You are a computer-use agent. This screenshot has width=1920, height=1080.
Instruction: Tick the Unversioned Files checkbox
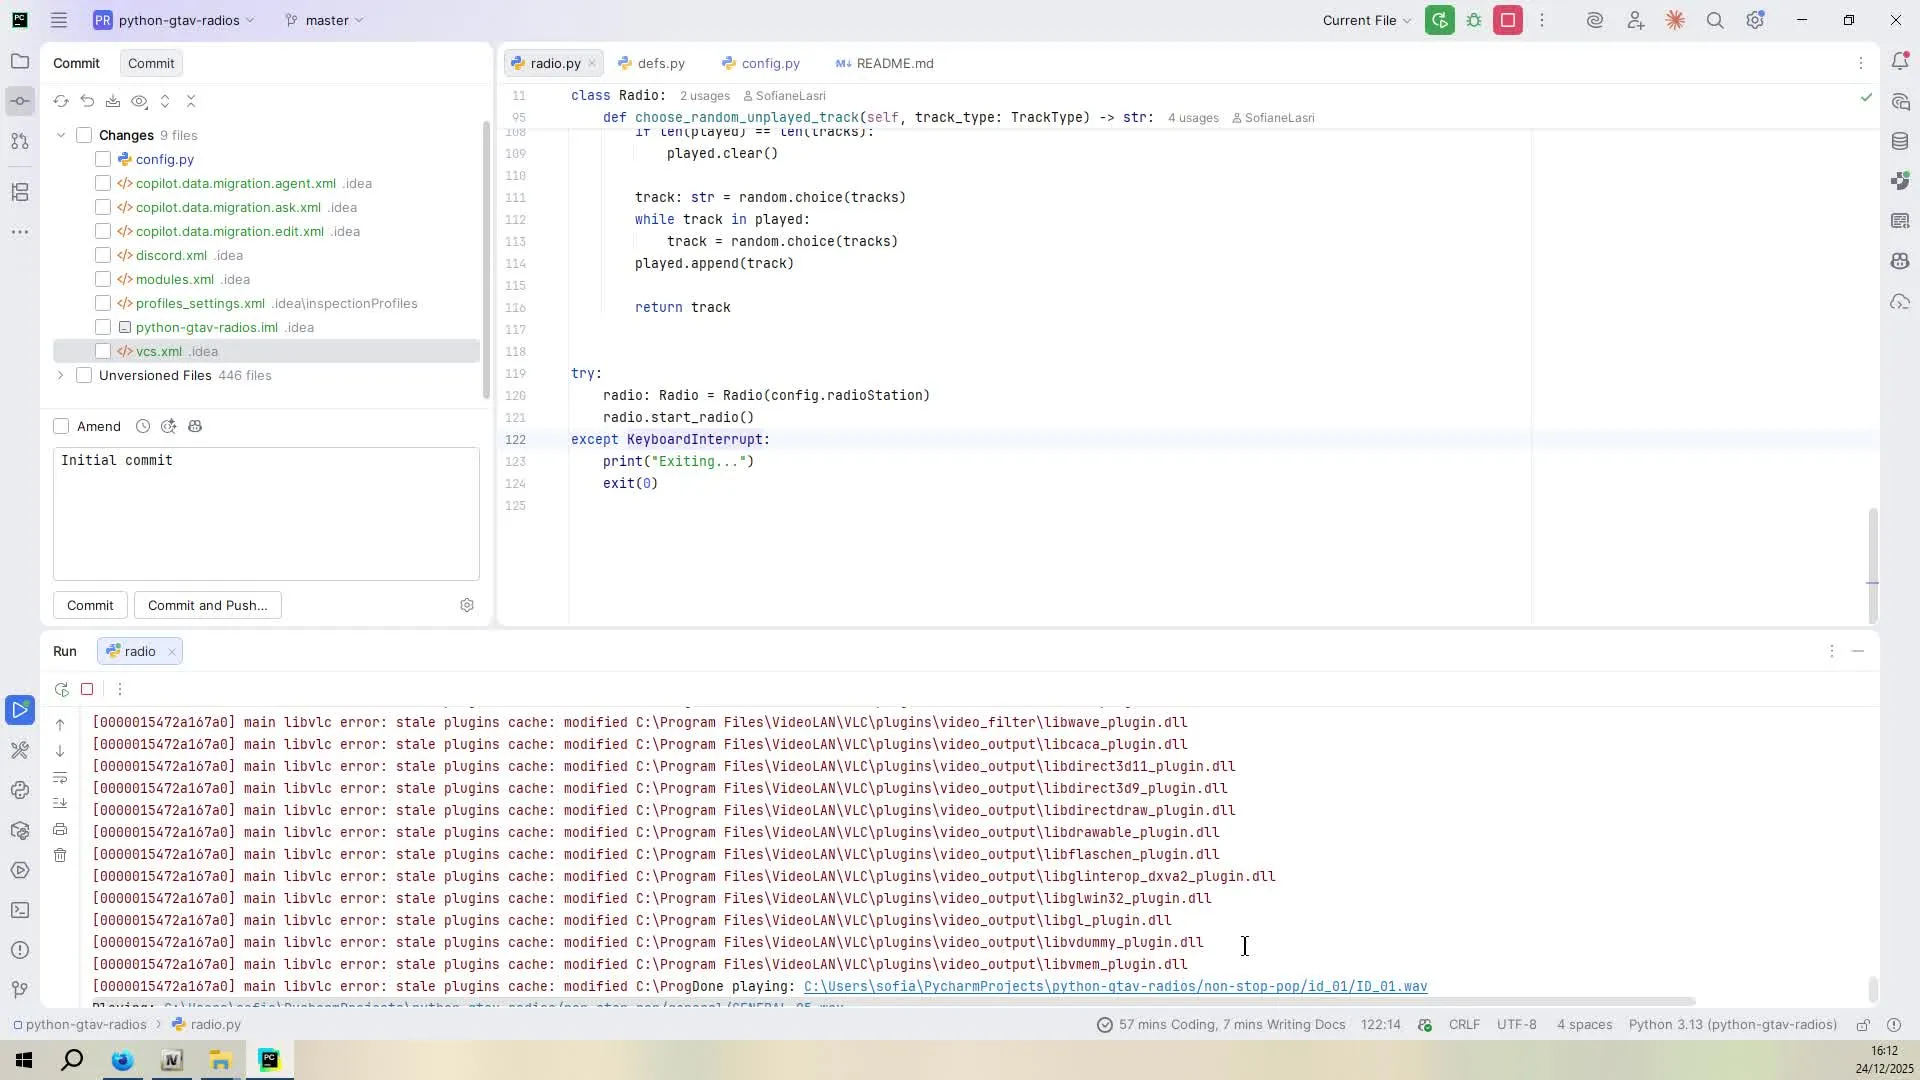(84, 375)
